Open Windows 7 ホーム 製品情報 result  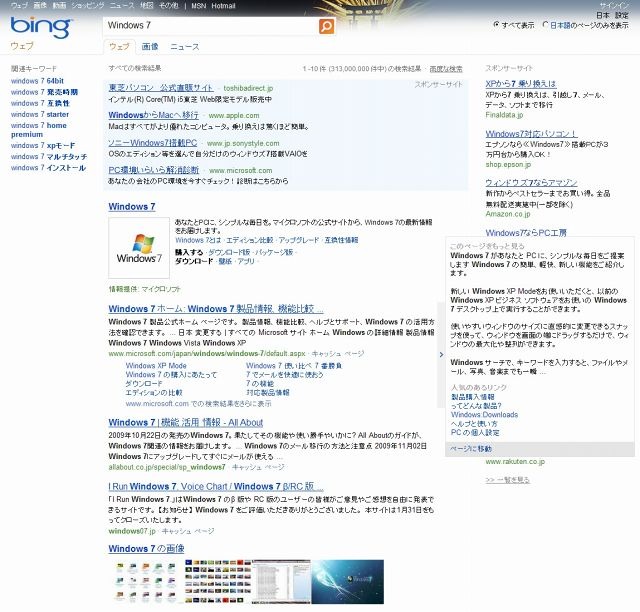[x=216, y=309]
